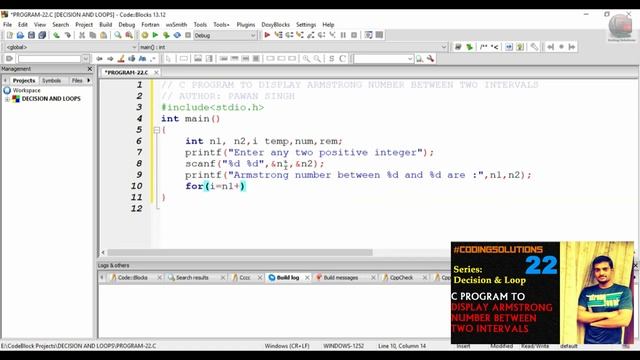Click the DoxyBlocks block comment icon
This screenshot has height=360, width=640.
tap(483, 47)
